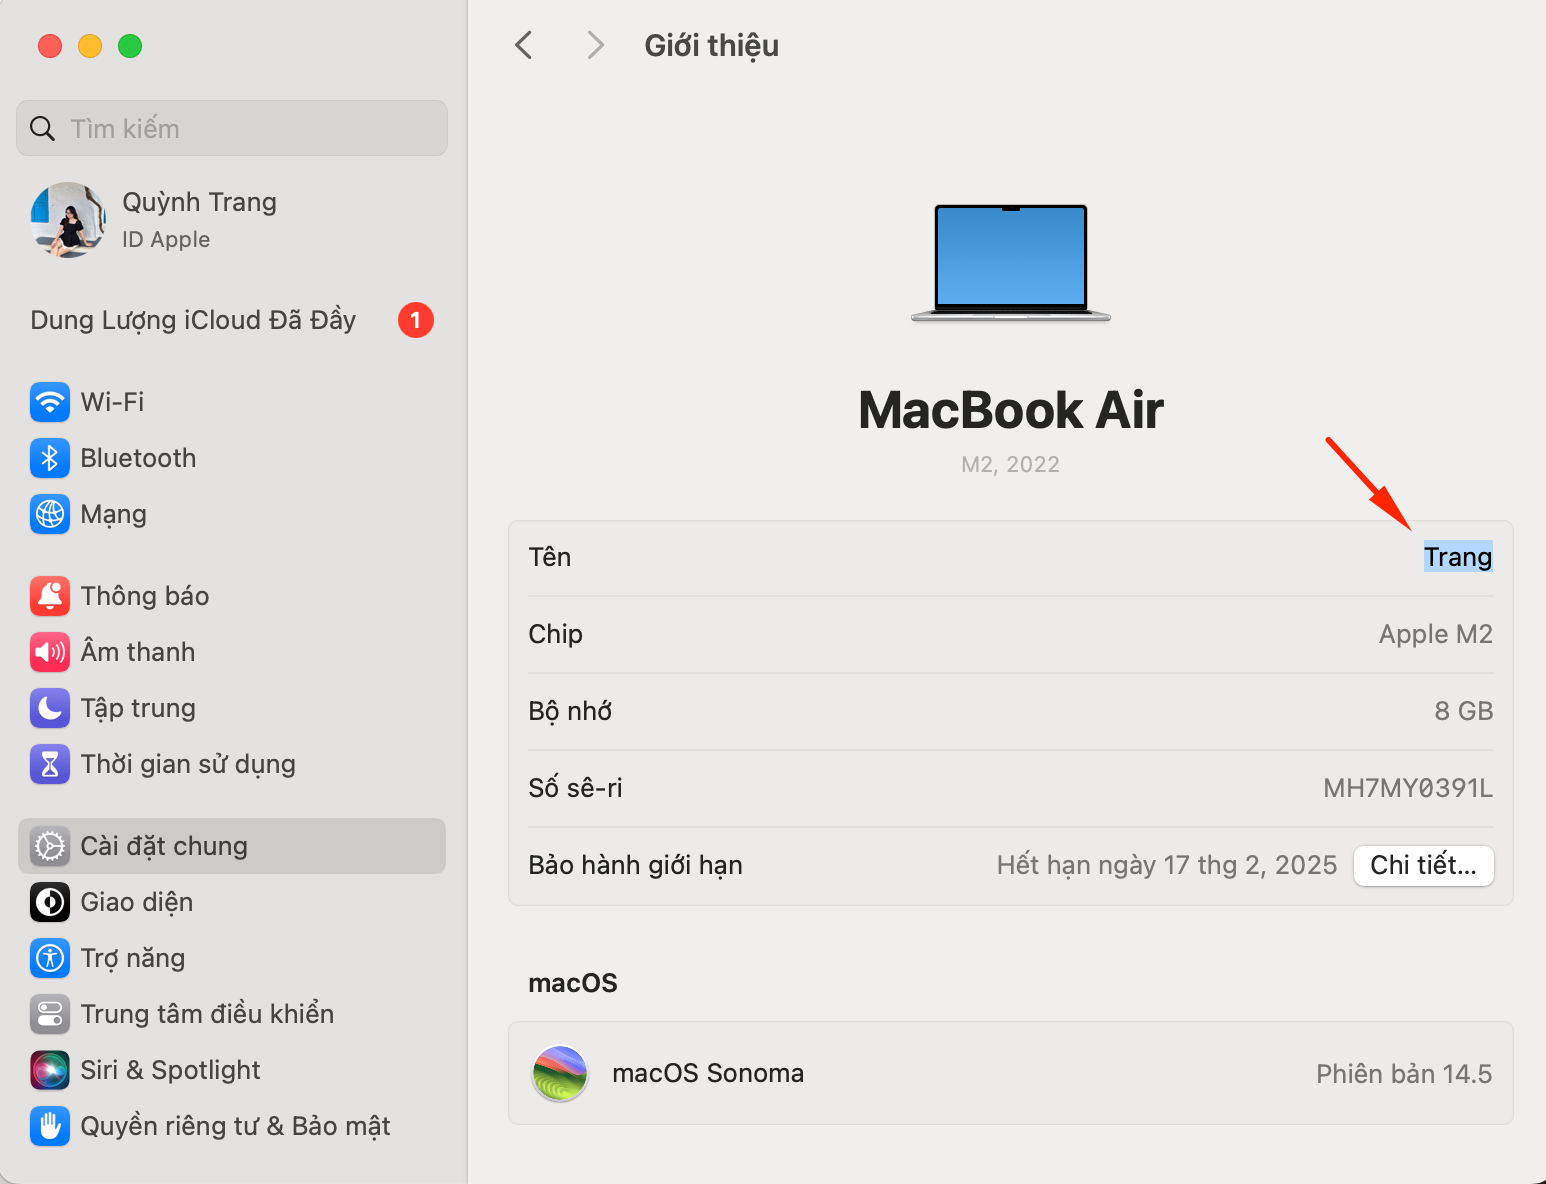The image size is (1546, 1184).
Task: Open Thông báo bell icon
Action: point(50,596)
